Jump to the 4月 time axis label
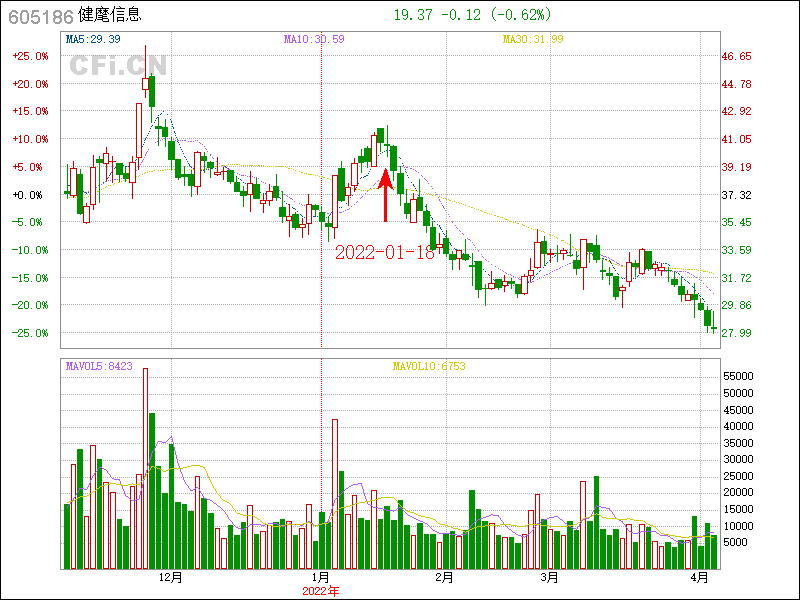This screenshot has width=800, height=600. tap(700, 577)
